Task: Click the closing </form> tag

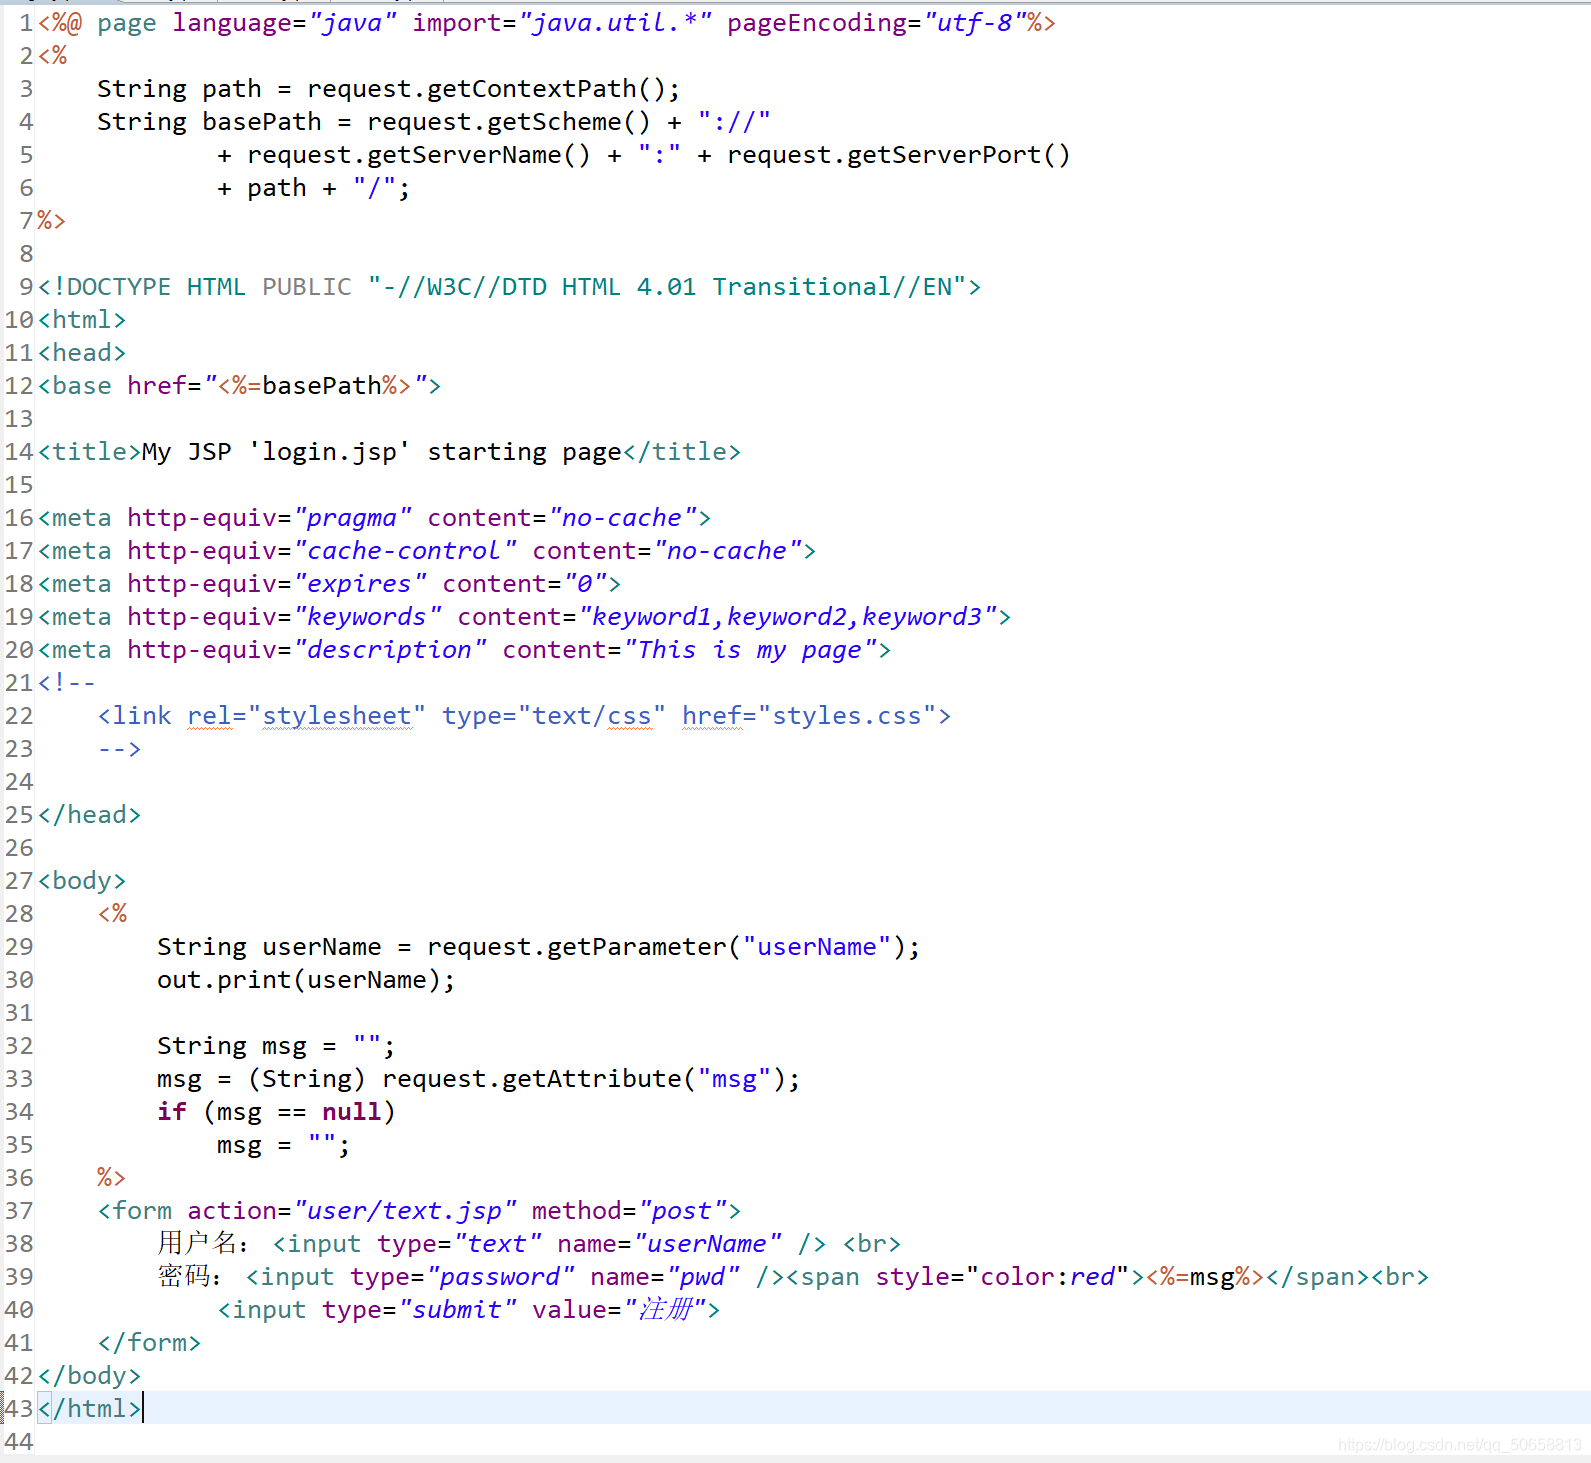Action: tap(149, 1343)
